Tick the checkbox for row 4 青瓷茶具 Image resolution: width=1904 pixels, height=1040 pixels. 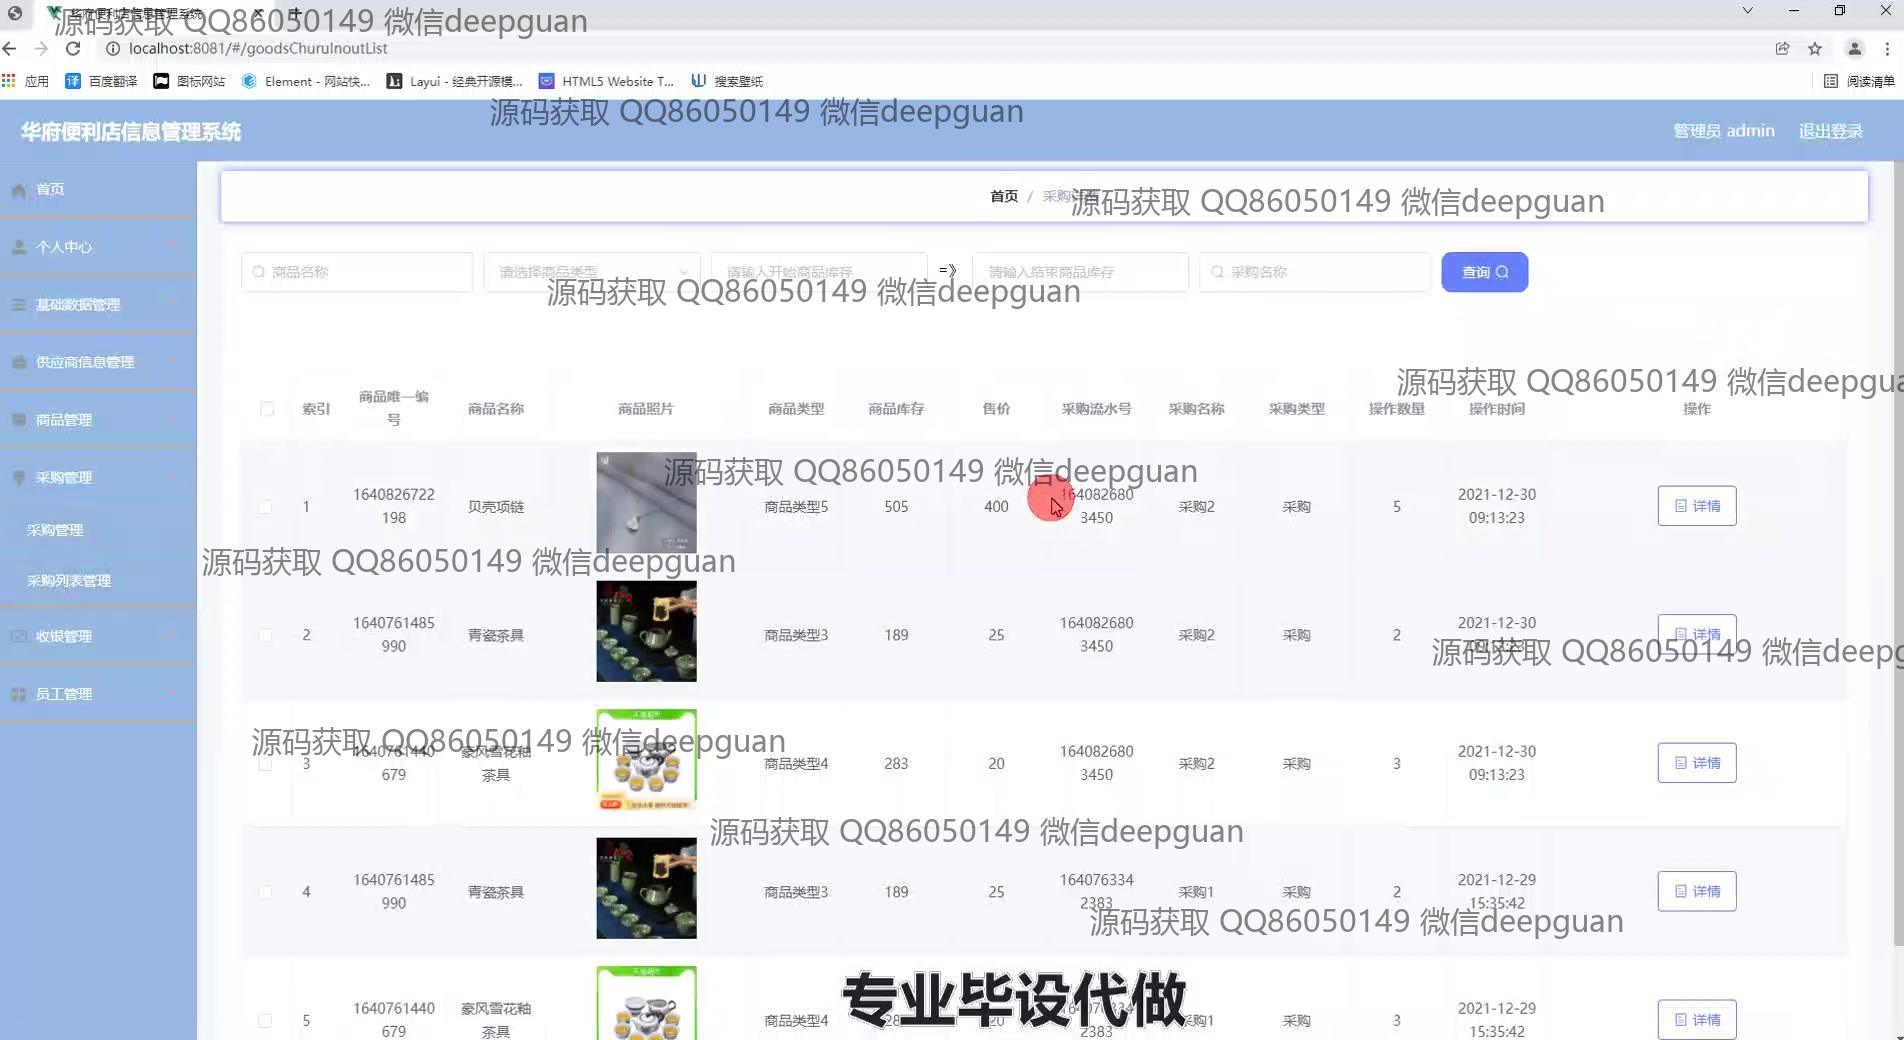point(265,892)
